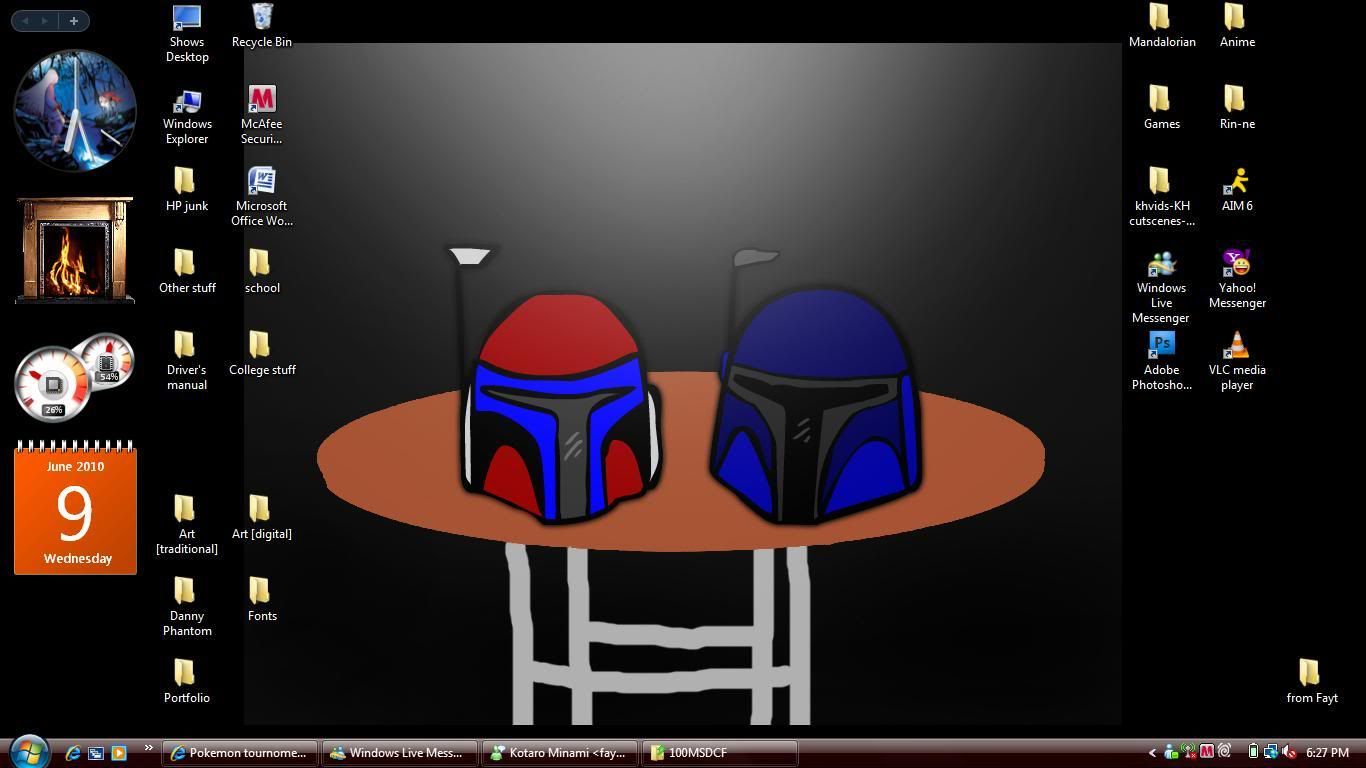Select the Windows Explorer desktop shortcut

pyautogui.click(x=187, y=116)
